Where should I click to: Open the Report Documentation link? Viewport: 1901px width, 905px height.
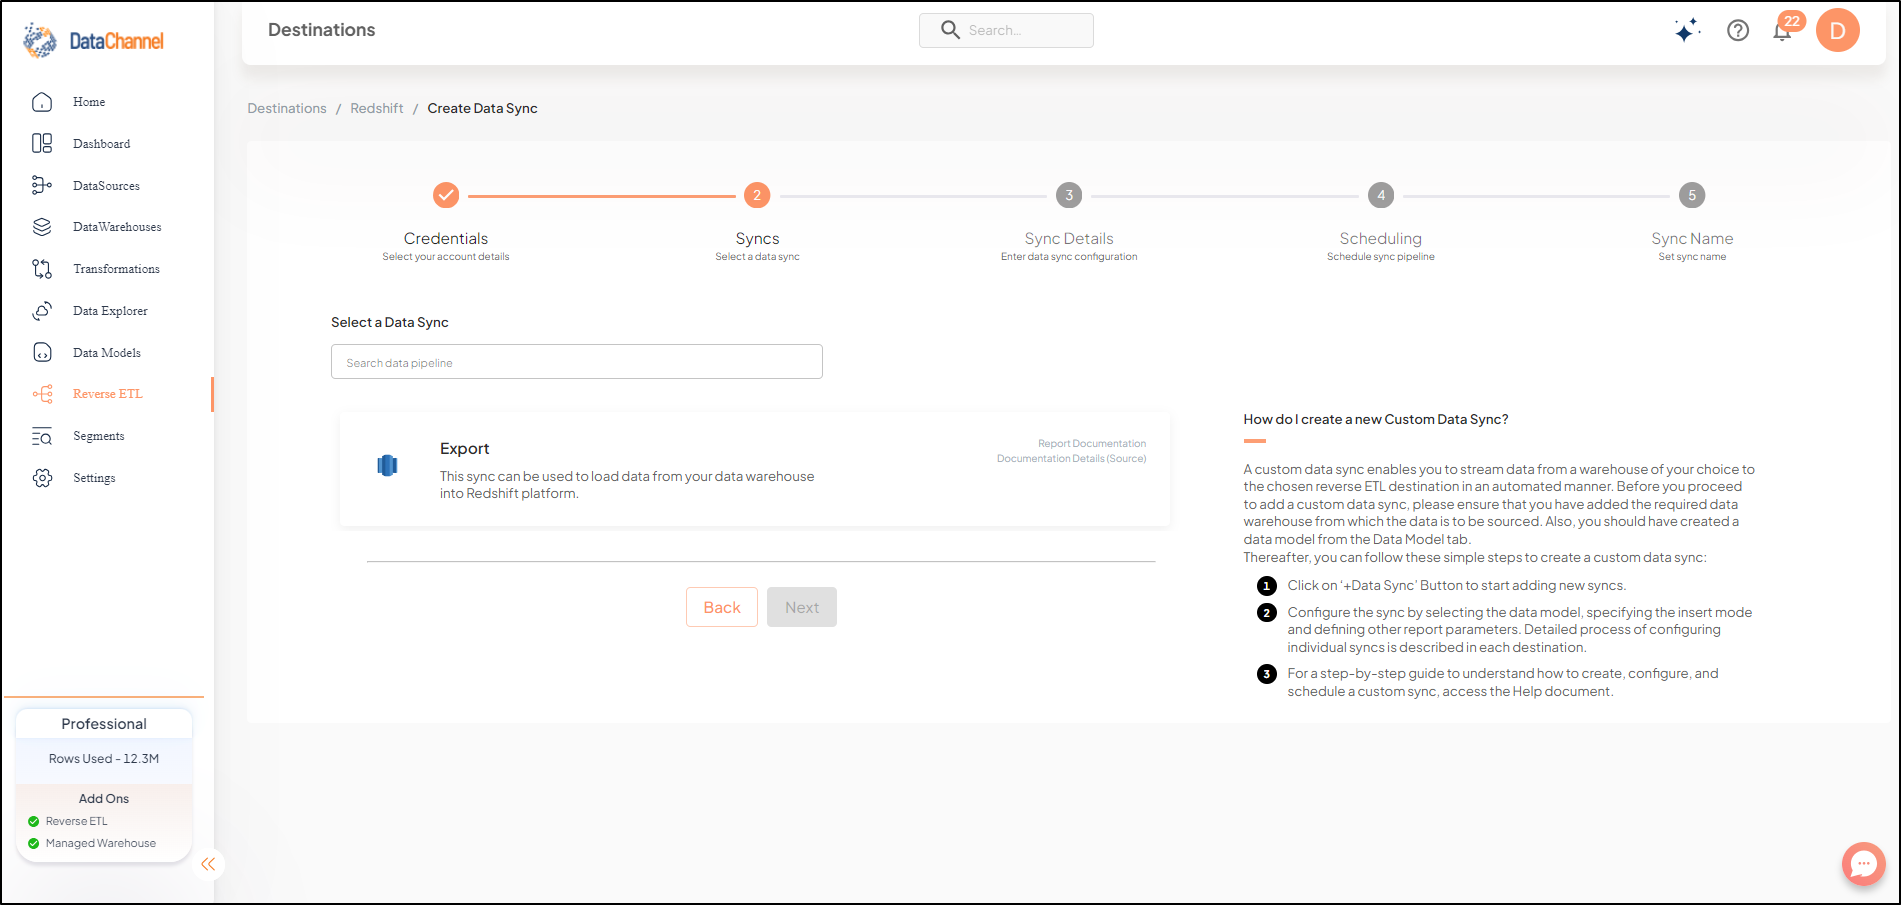(1092, 443)
